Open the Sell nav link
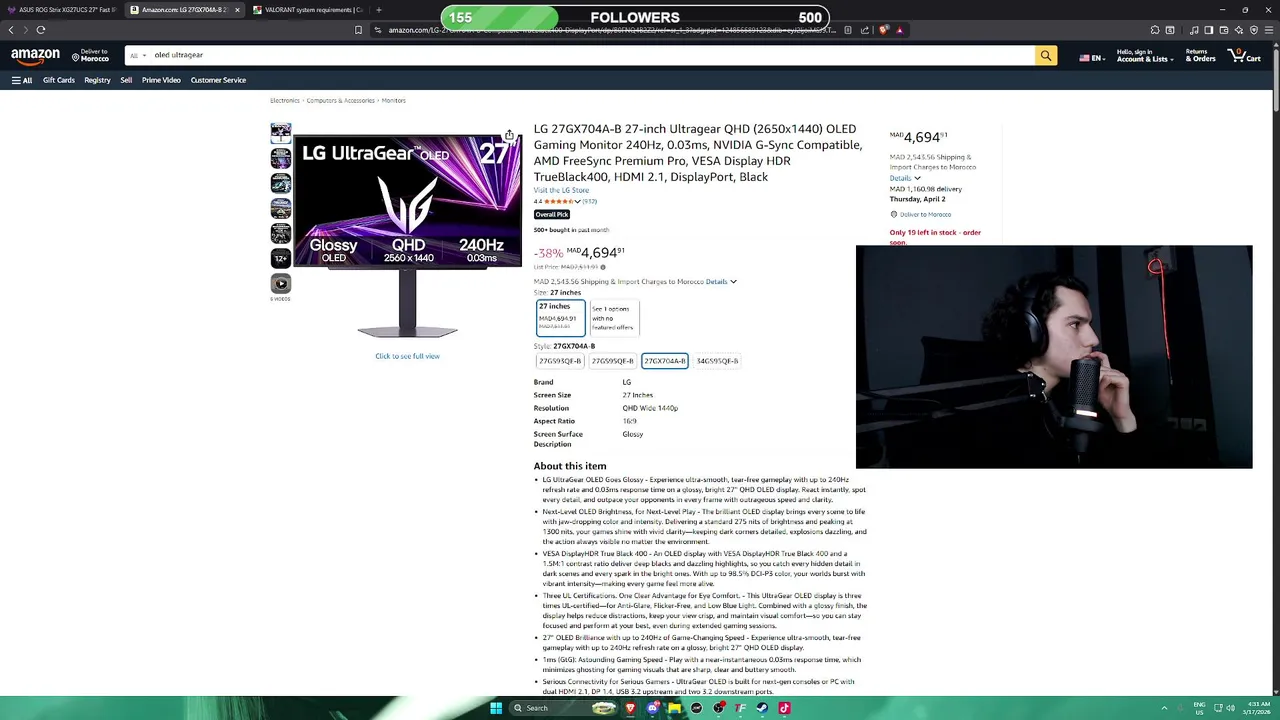The image size is (1280, 720). (x=126, y=80)
